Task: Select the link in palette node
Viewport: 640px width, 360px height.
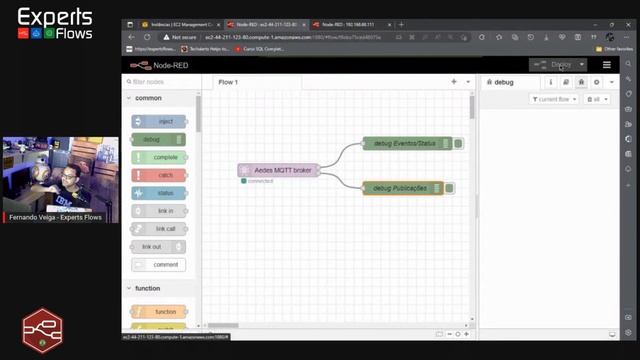Action: 159,211
